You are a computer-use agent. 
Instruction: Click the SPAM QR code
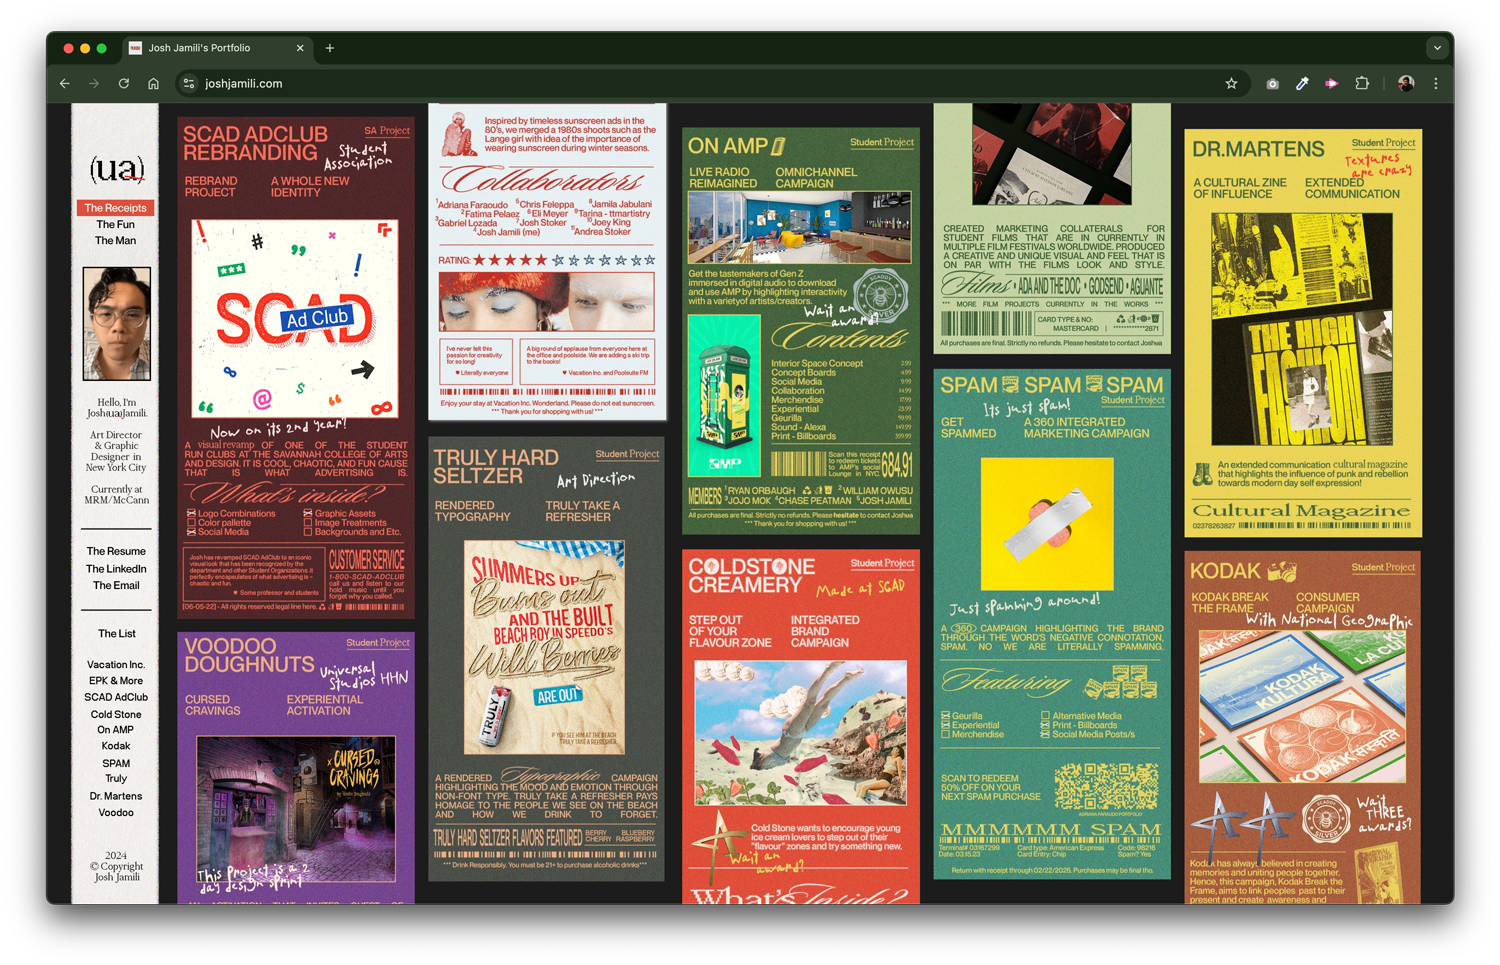click(x=1106, y=788)
